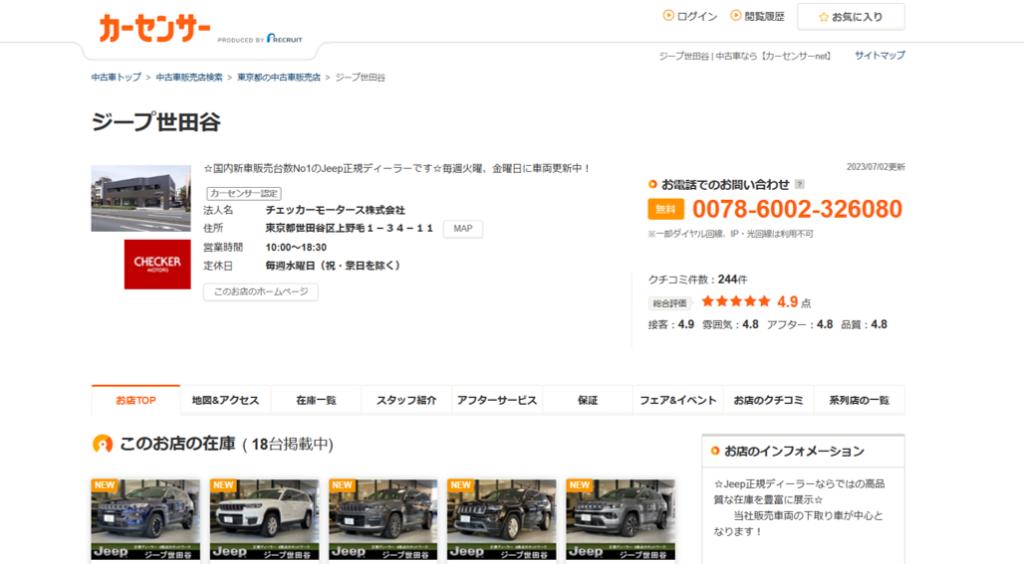Click the first NEW Jeep inventory thumbnail
The image size is (1024, 564).
point(145,518)
